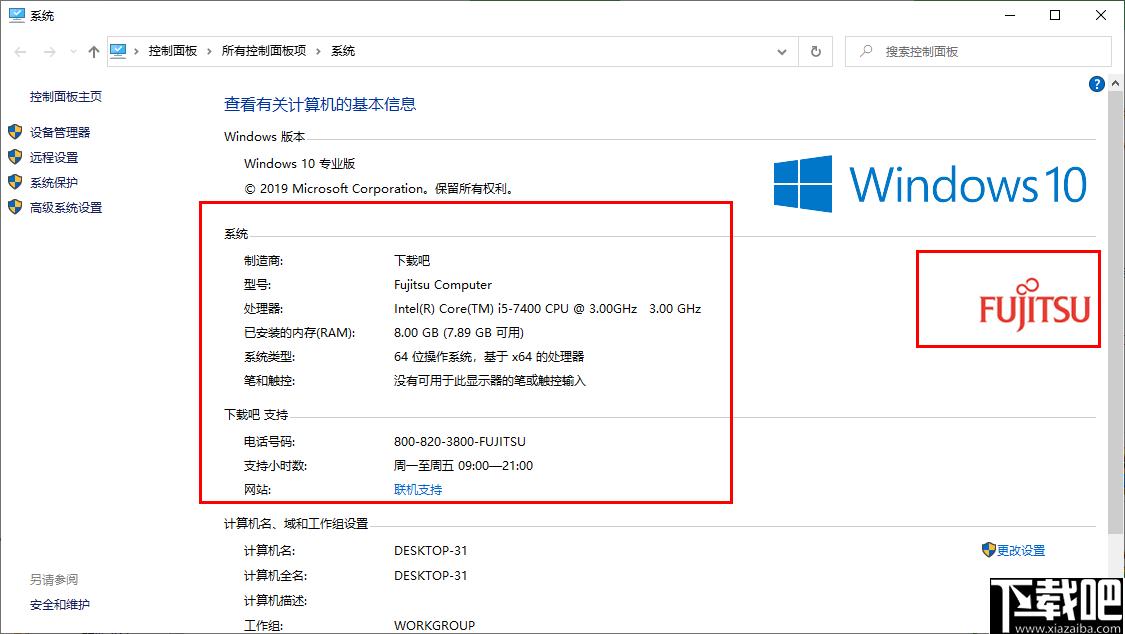Open recent locations dropdown arrow

(x=73, y=52)
